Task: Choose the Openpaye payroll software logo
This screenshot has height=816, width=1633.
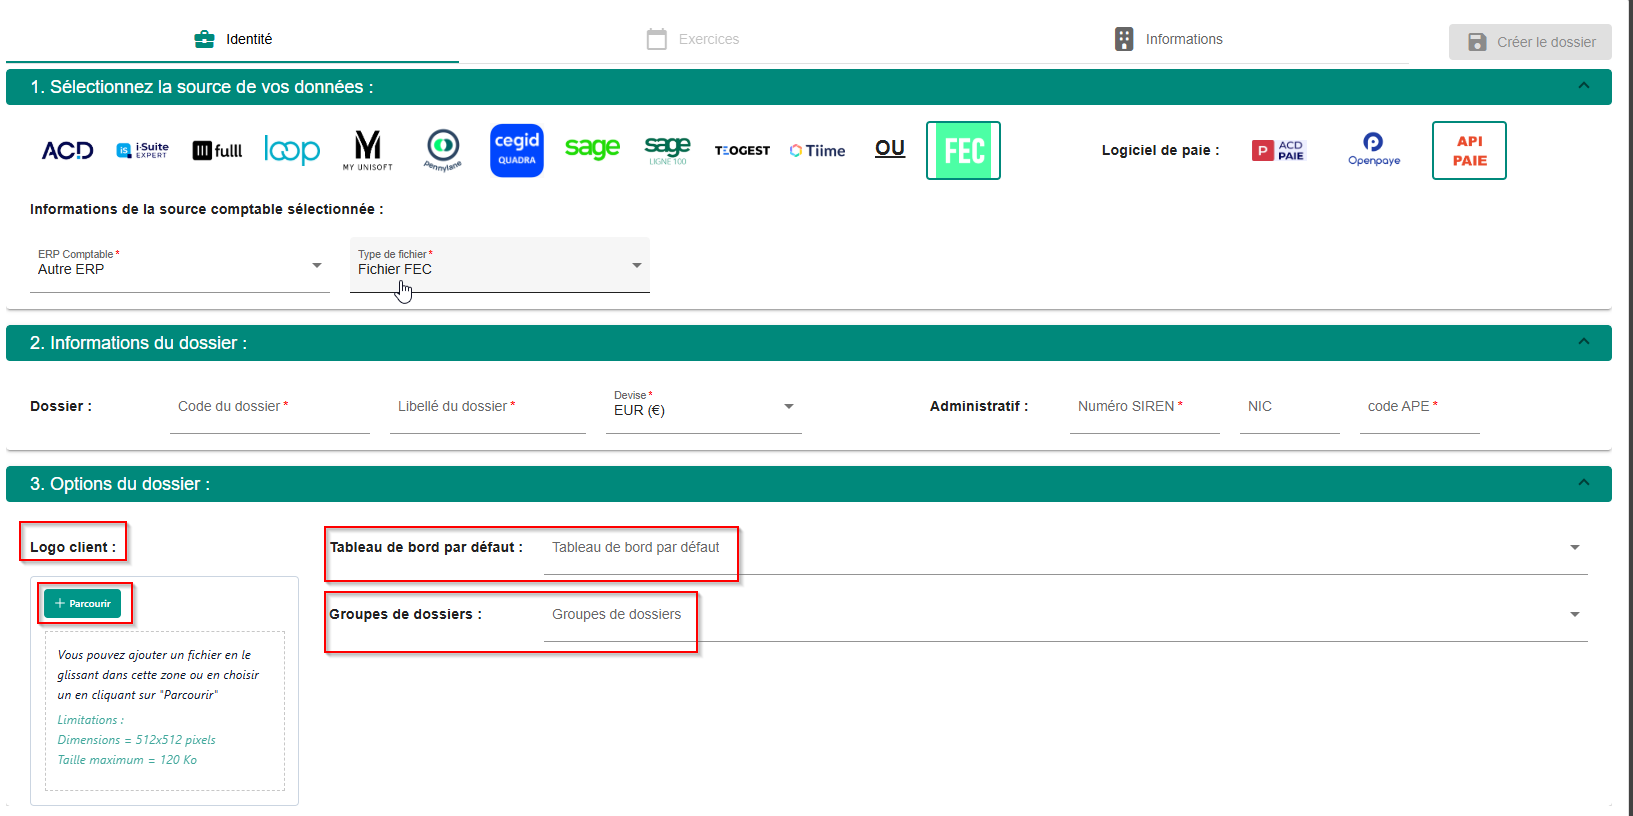Action: (1373, 150)
